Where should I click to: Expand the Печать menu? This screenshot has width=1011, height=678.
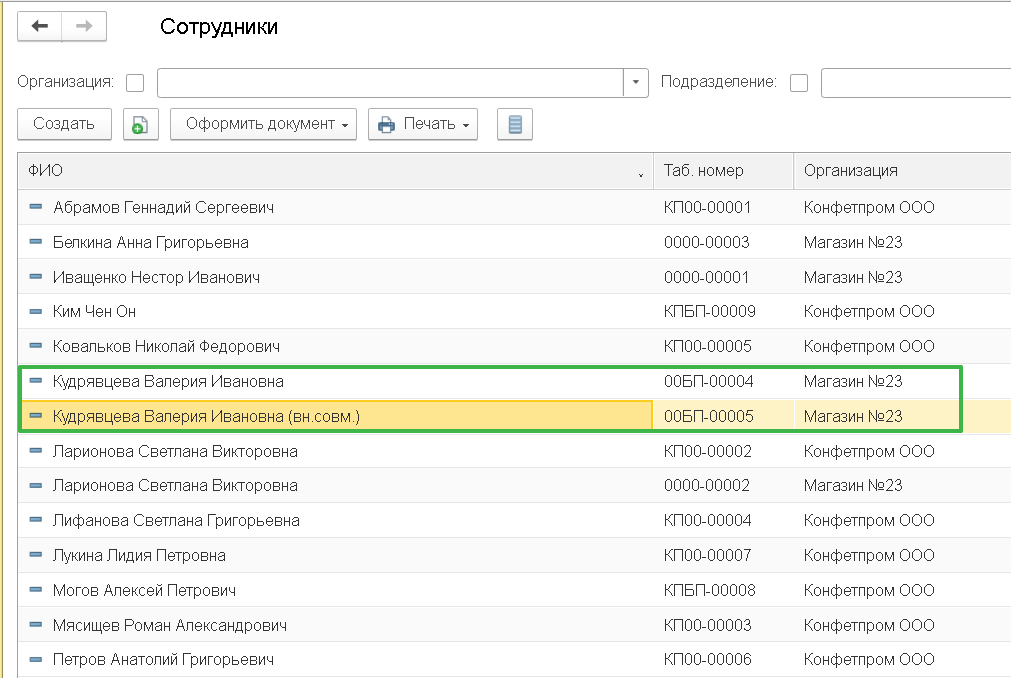(x=423, y=124)
